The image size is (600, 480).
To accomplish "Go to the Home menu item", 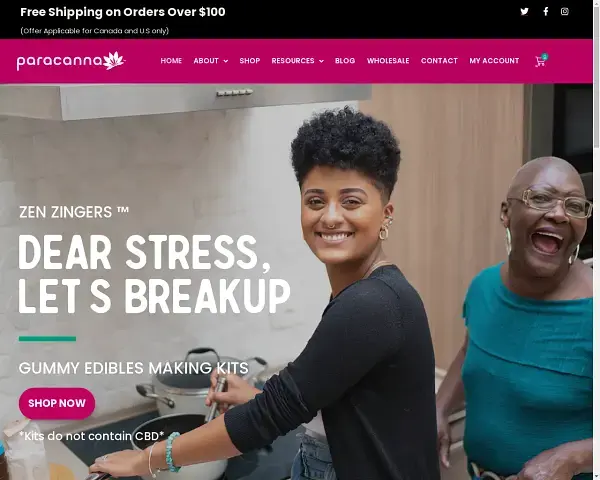I will coord(171,61).
